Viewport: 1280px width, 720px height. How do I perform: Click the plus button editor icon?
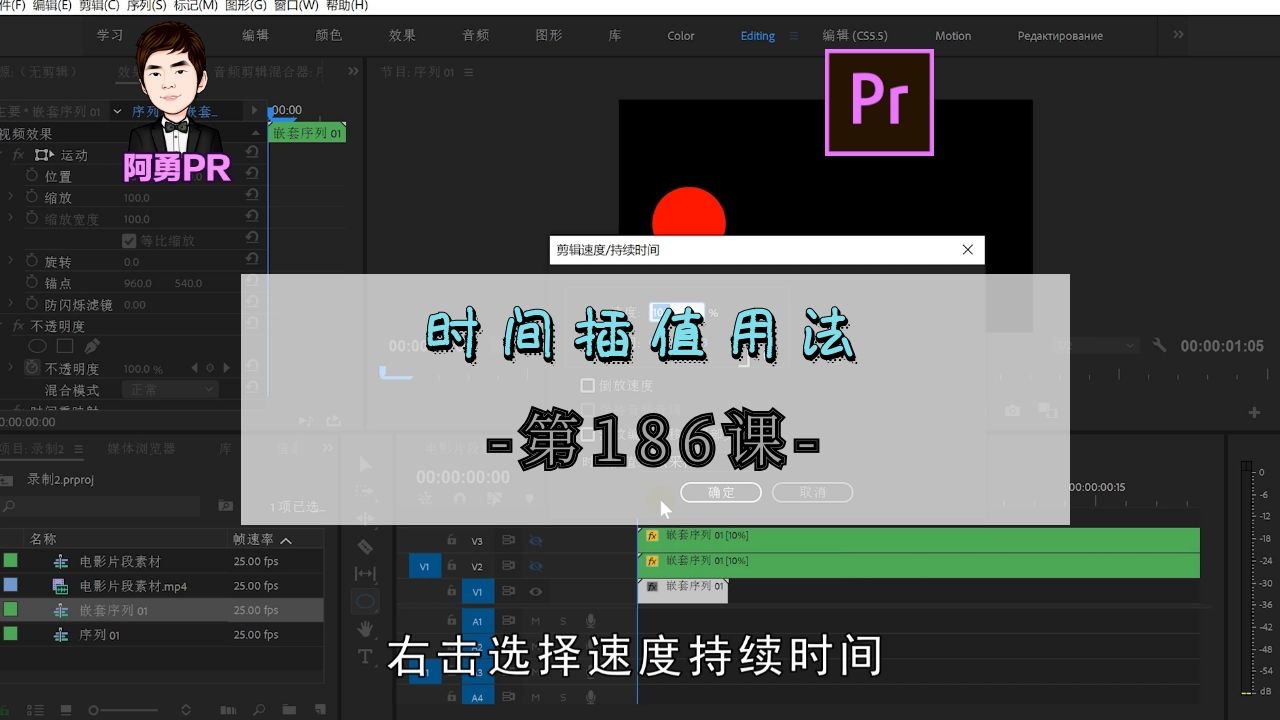tap(1254, 412)
